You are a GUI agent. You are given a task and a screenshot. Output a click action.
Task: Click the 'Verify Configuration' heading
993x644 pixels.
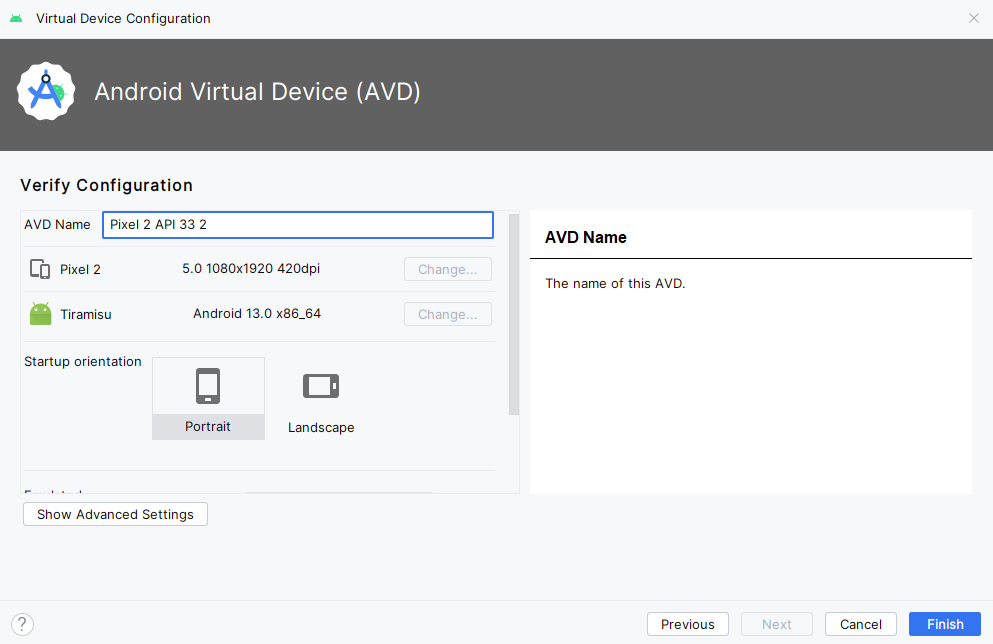tap(106, 185)
